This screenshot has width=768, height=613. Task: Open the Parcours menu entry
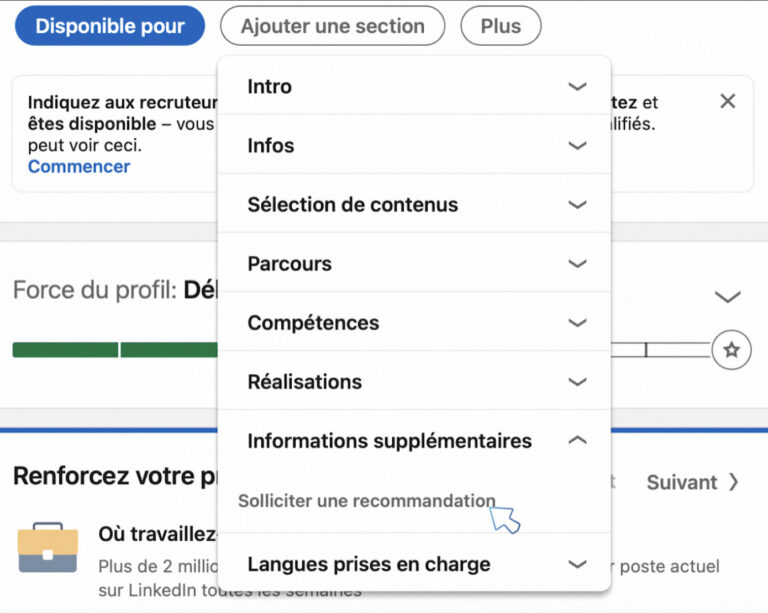pyautogui.click(x=414, y=263)
